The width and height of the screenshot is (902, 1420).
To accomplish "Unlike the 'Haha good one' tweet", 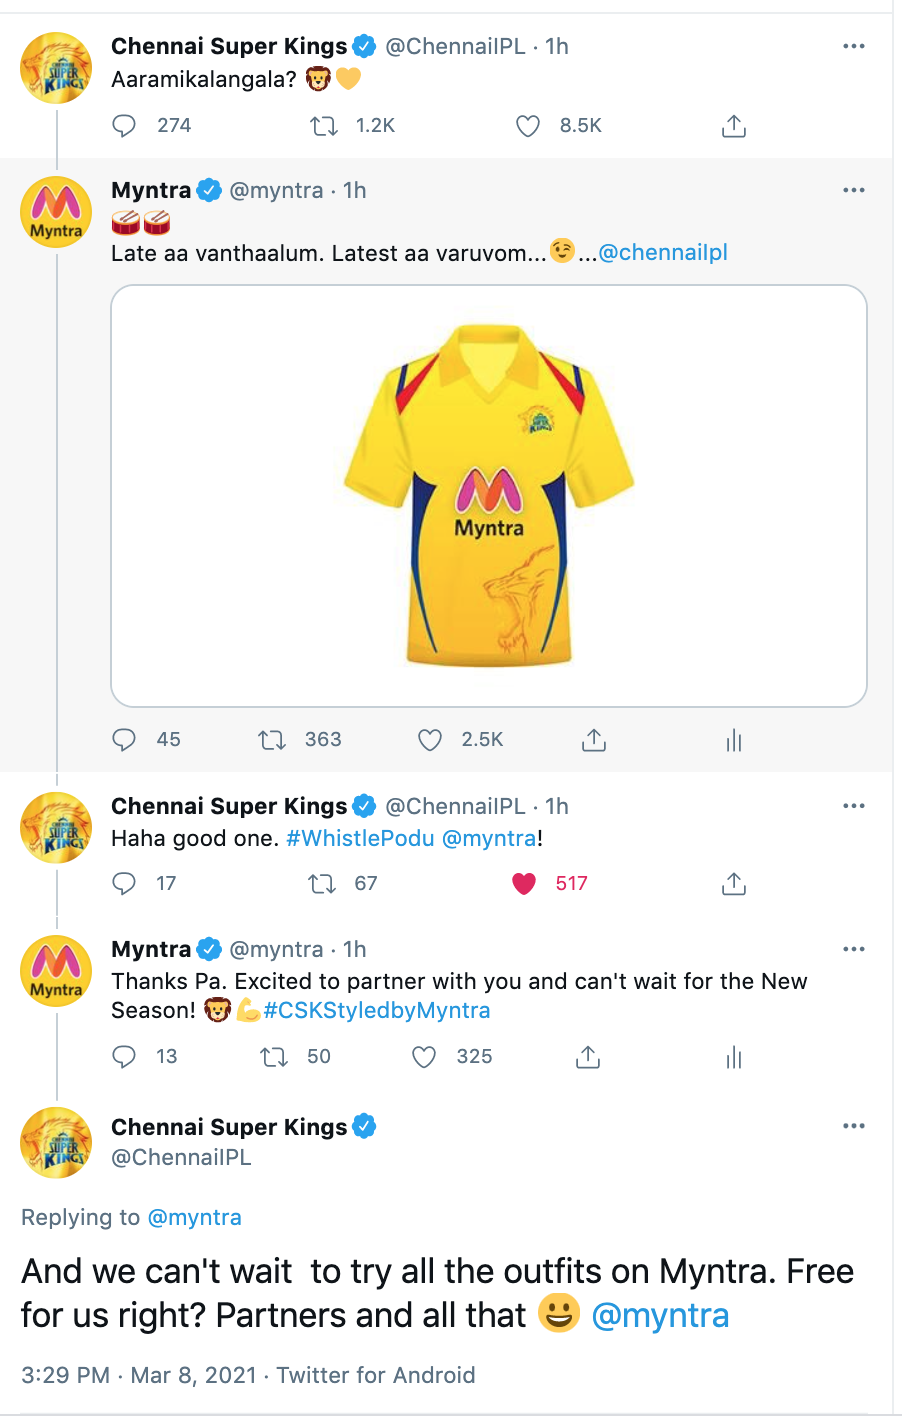I will point(524,884).
